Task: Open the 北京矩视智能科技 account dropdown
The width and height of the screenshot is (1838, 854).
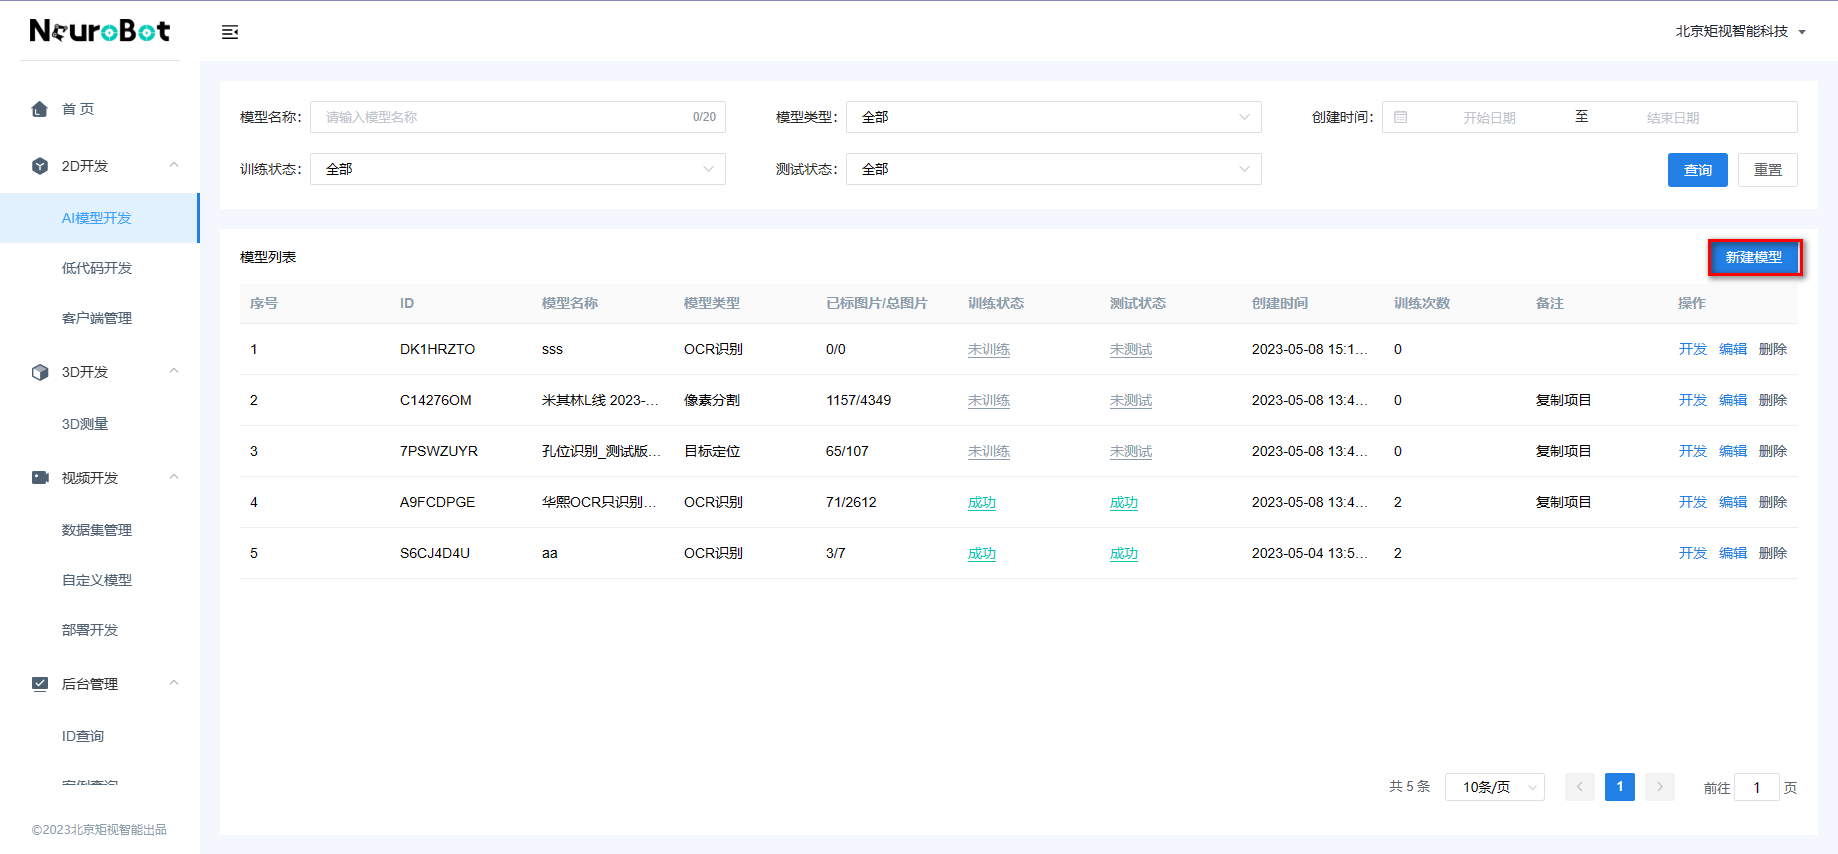Action: (1741, 31)
